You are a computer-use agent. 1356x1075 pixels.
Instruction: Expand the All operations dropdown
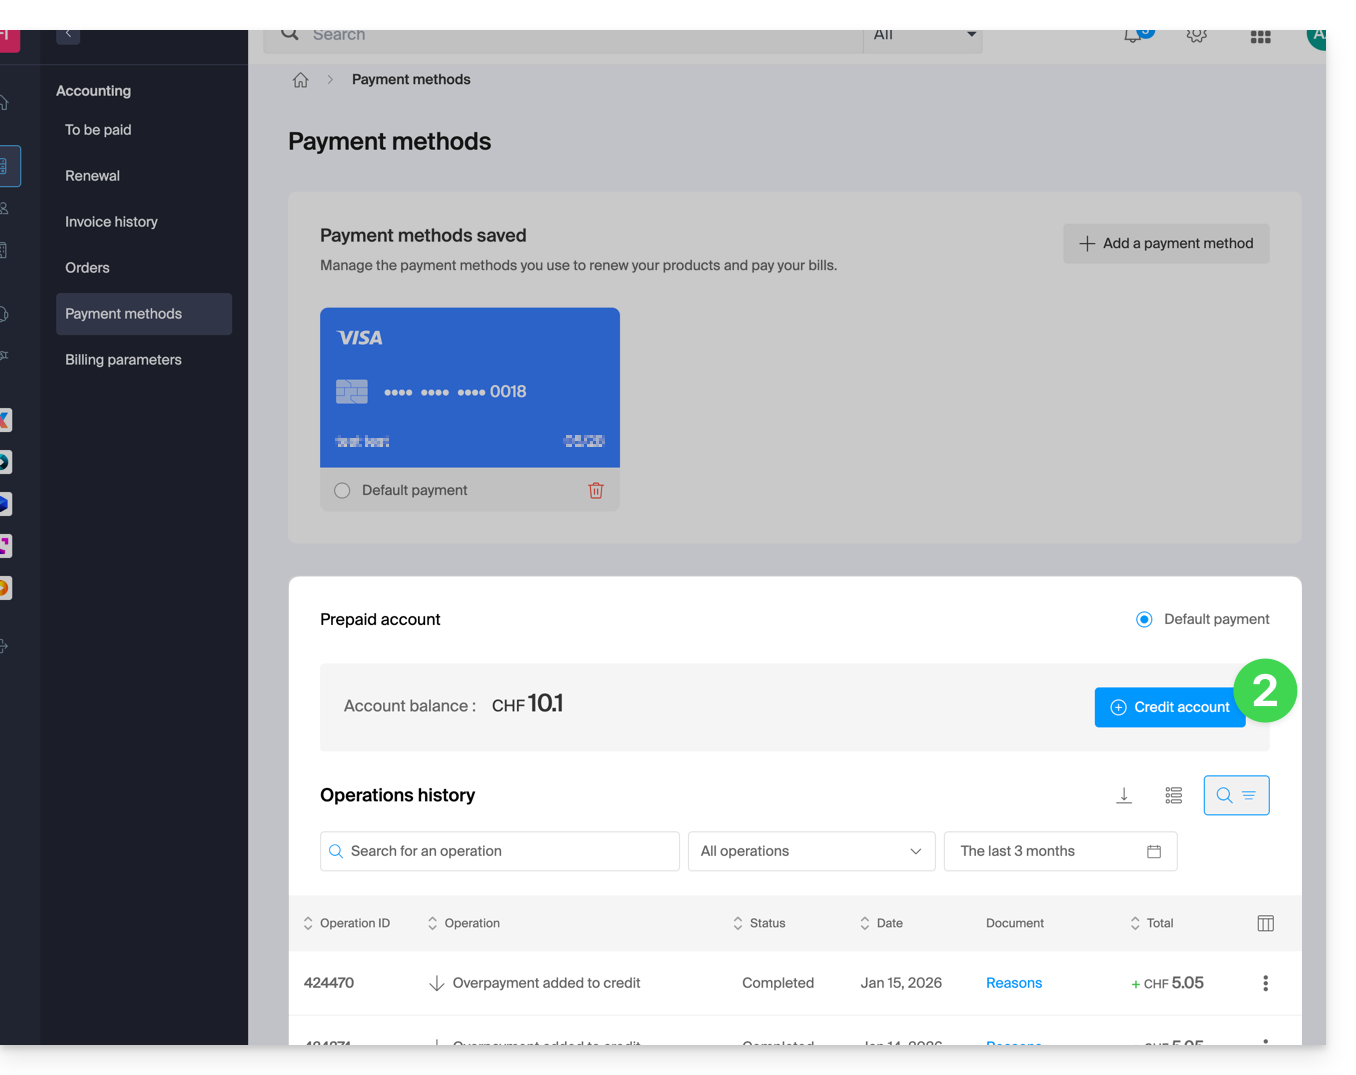pos(811,851)
